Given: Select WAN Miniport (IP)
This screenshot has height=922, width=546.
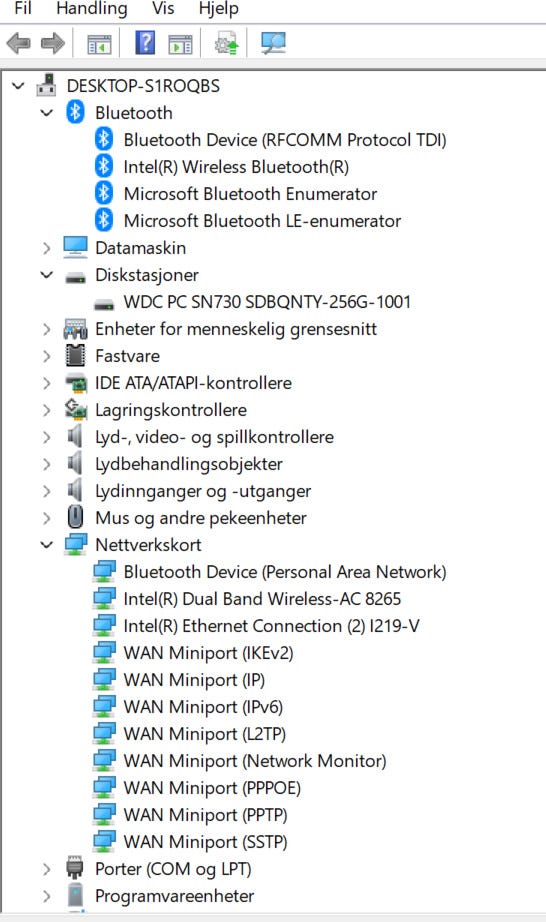Looking at the screenshot, I should click(194, 680).
